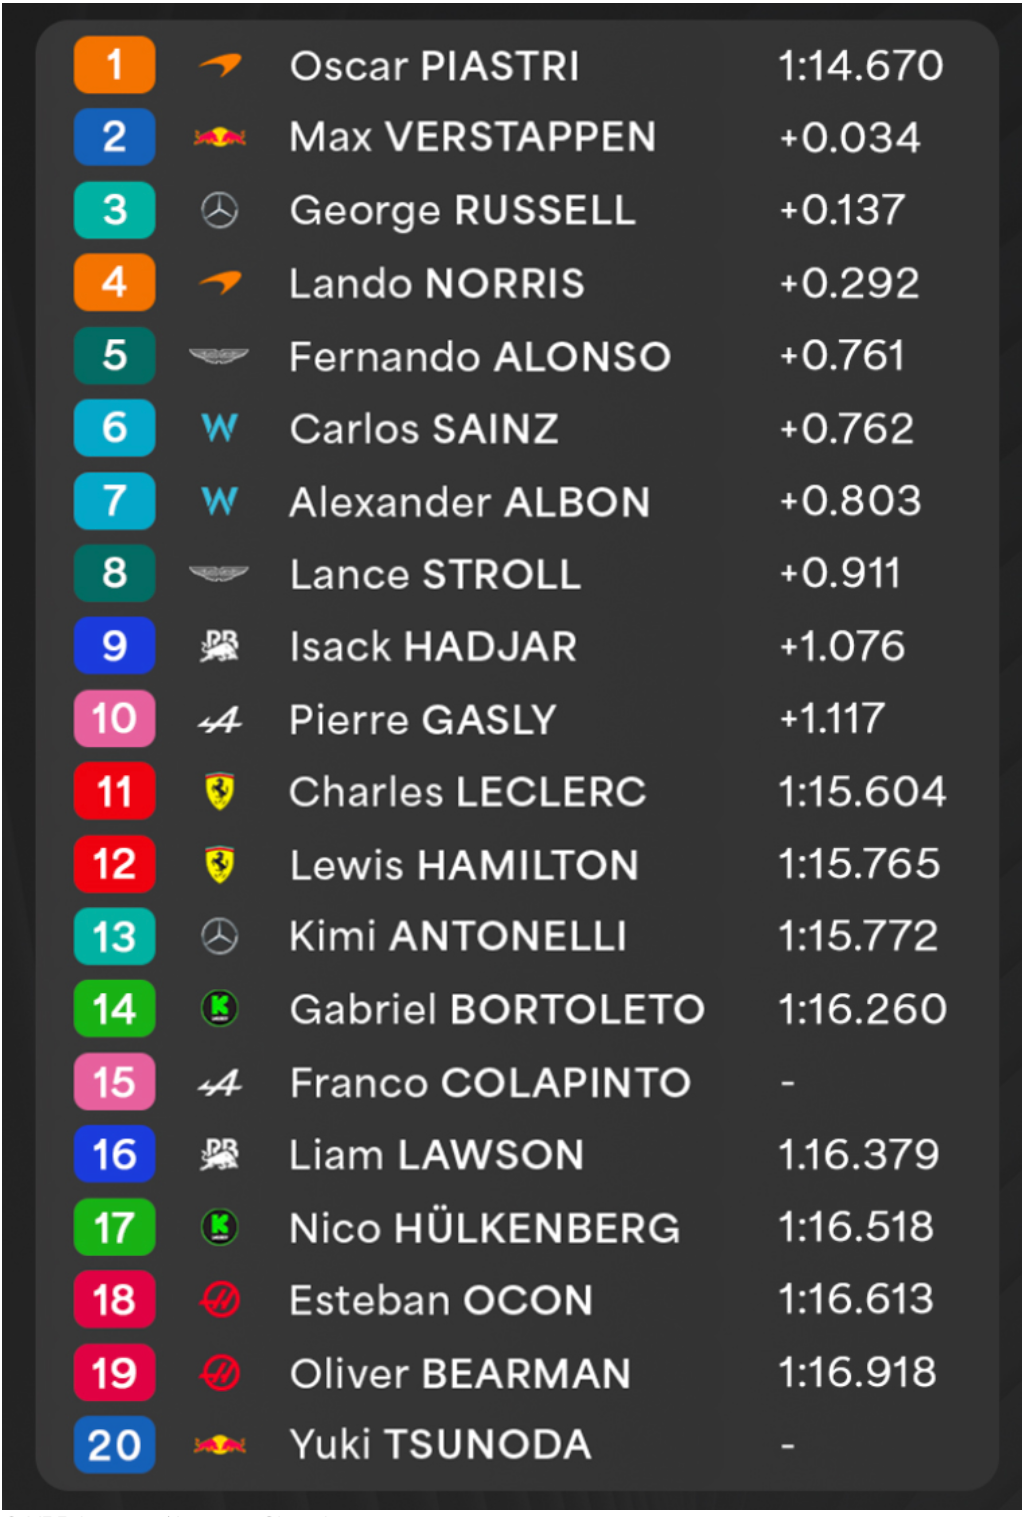Image resolution: width=1026 pixels, height=1517 pixels.
Task: Click the Kick Sauber logo next to Gabriel Bortoleto
Action: [x=220, y=1009]
